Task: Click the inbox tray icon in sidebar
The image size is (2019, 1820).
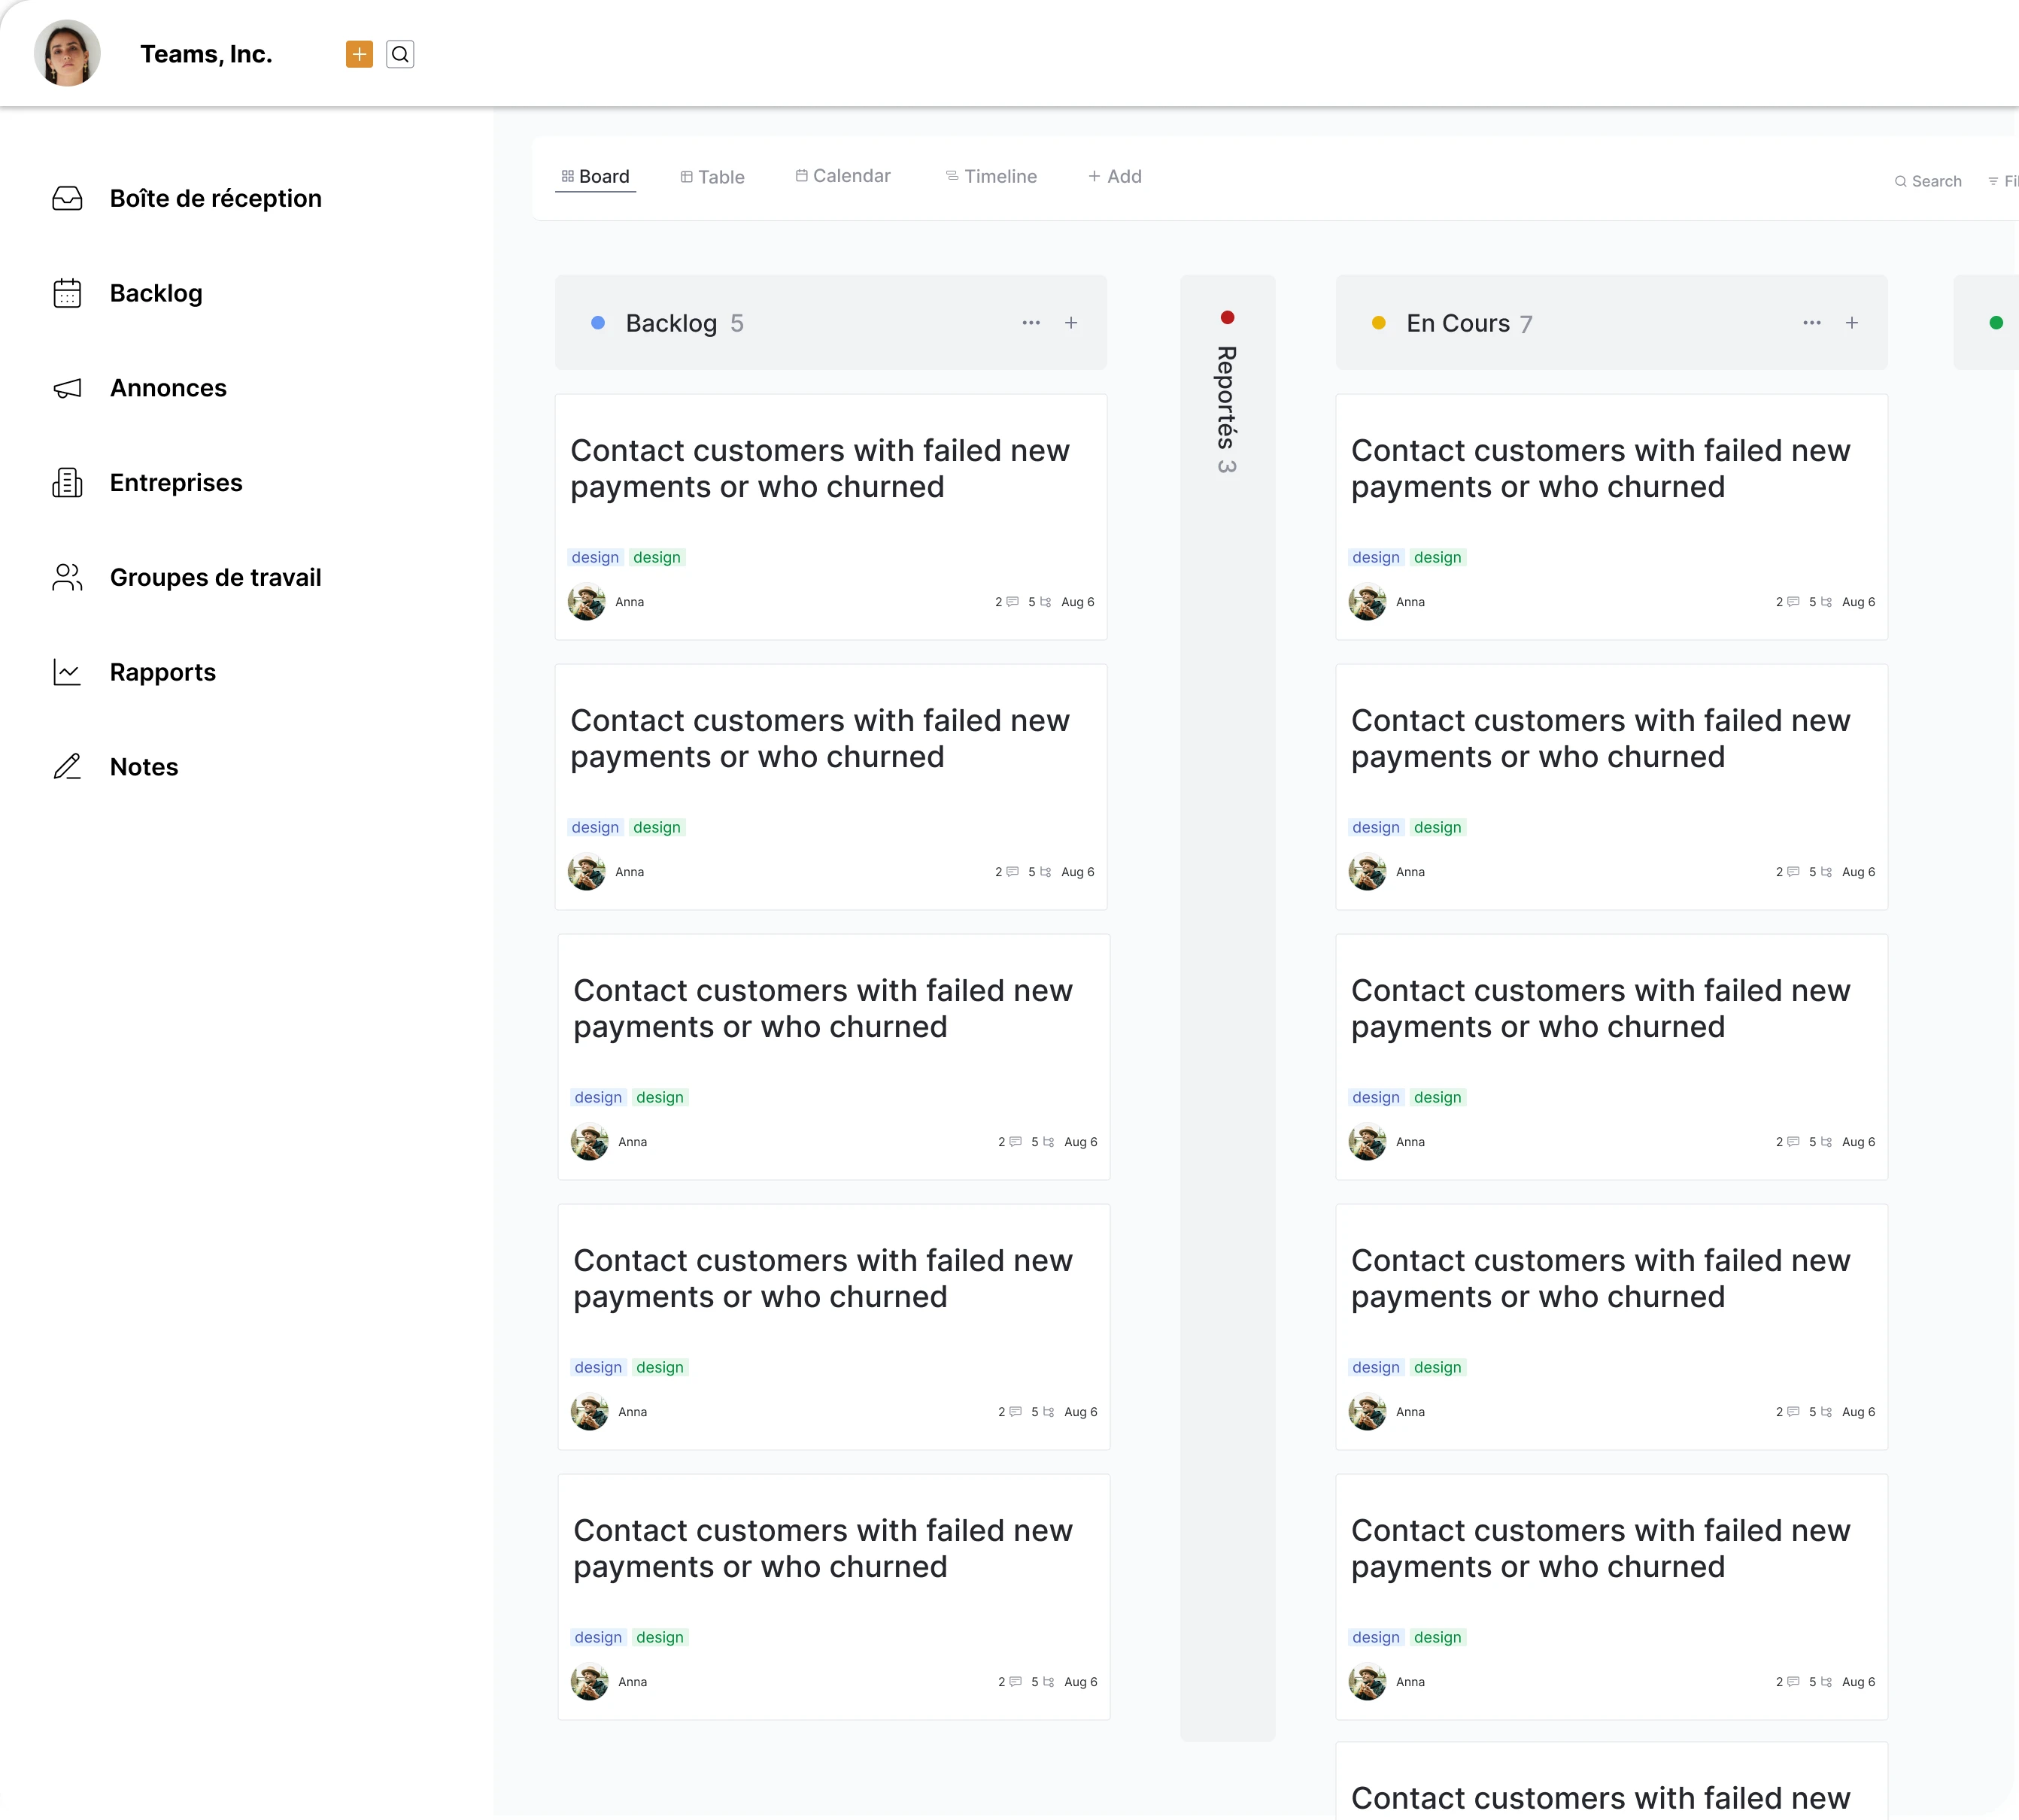Action: click(67, 198)
